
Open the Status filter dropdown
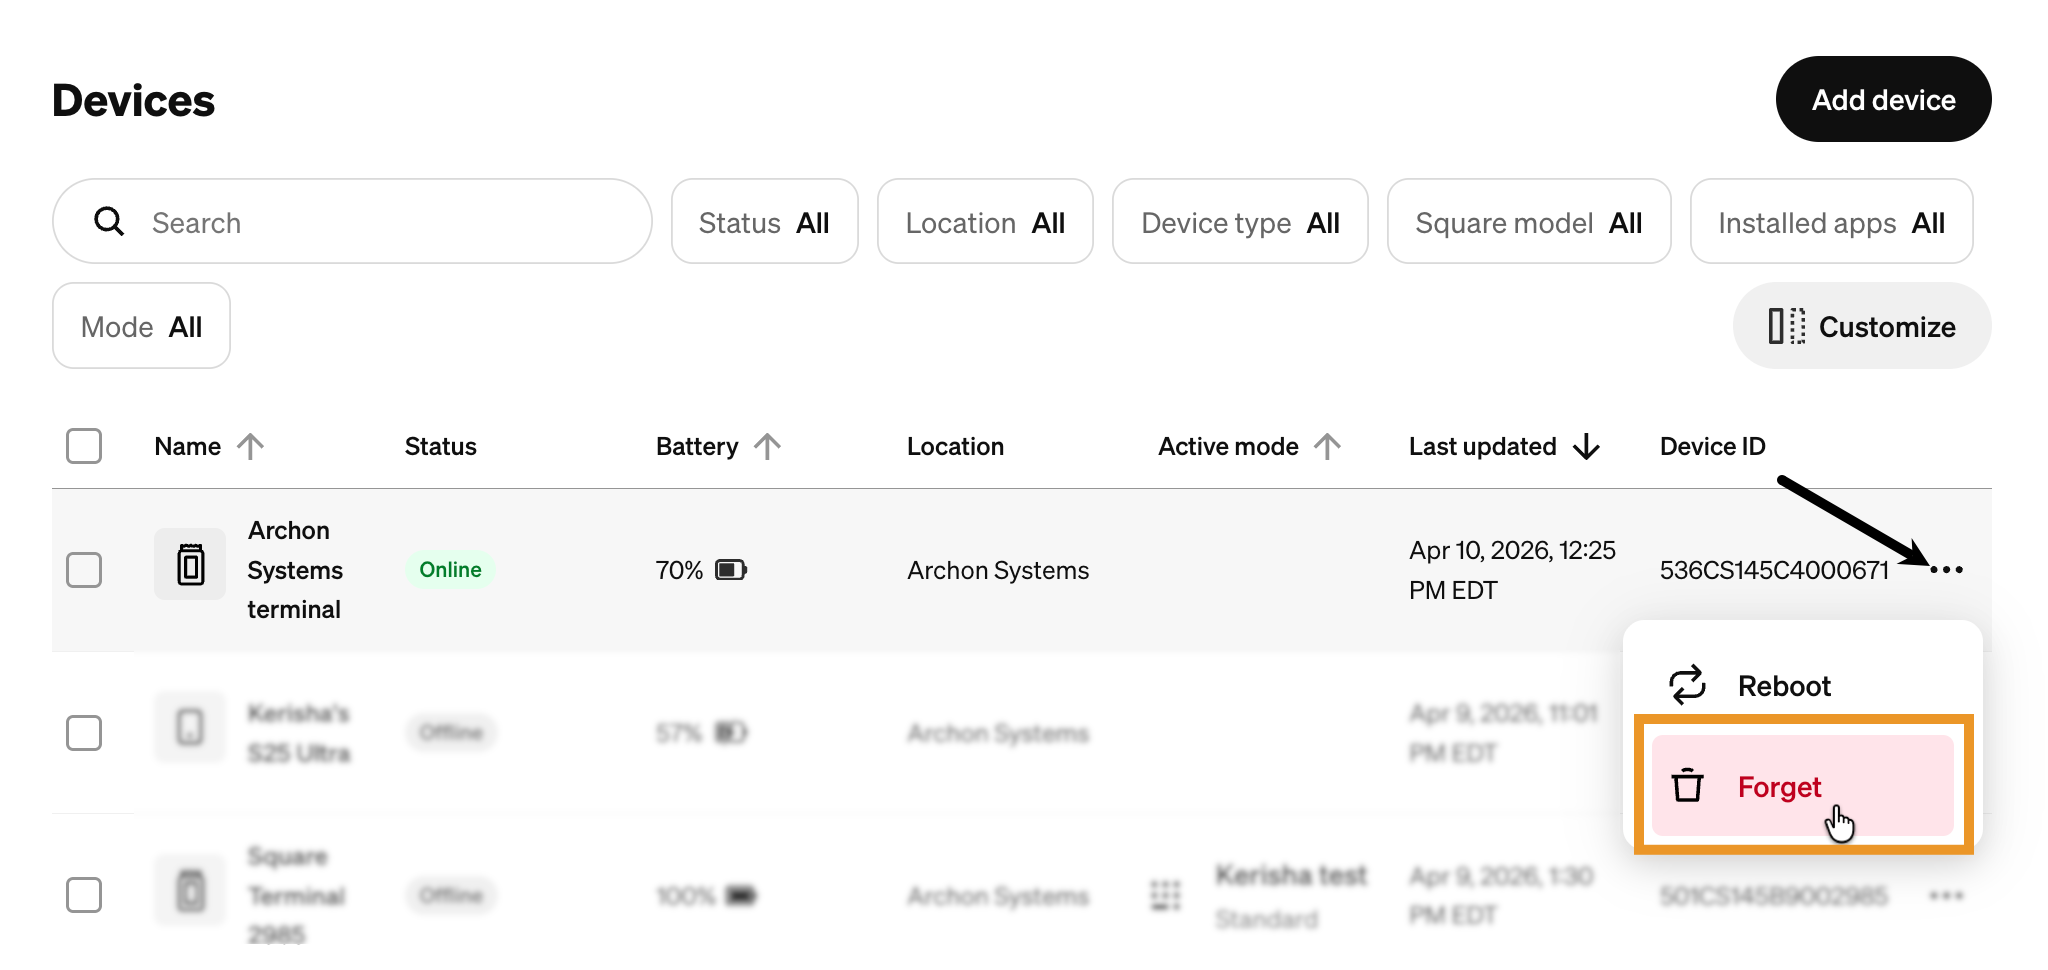pos(764,222)
